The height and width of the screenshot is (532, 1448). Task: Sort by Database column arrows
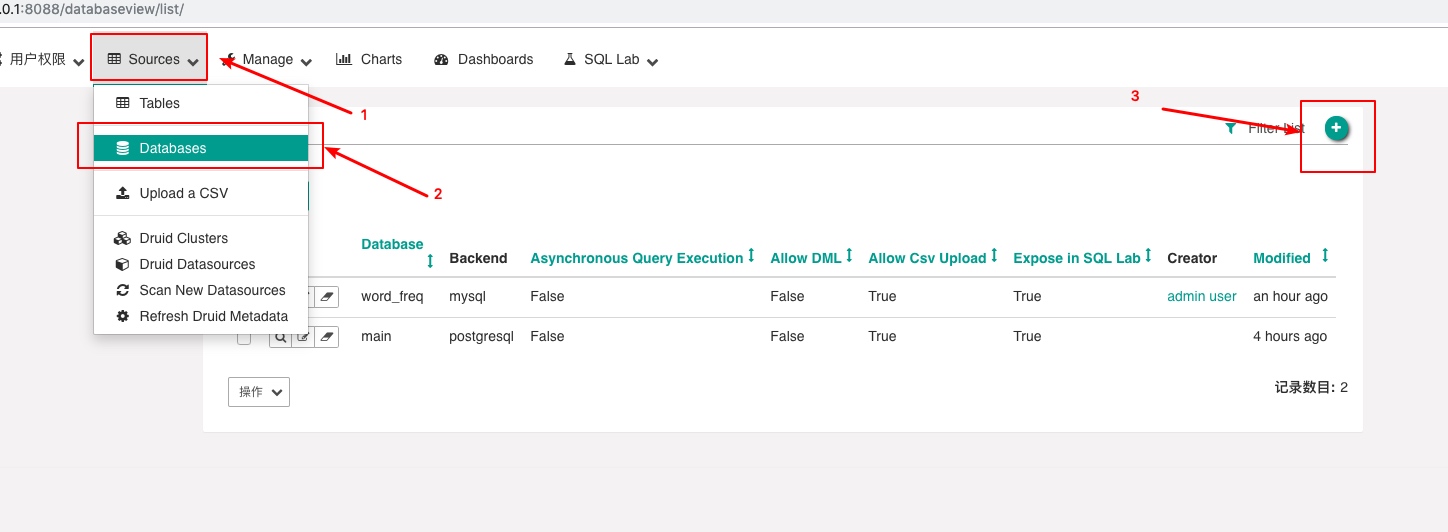pos(430,260)
